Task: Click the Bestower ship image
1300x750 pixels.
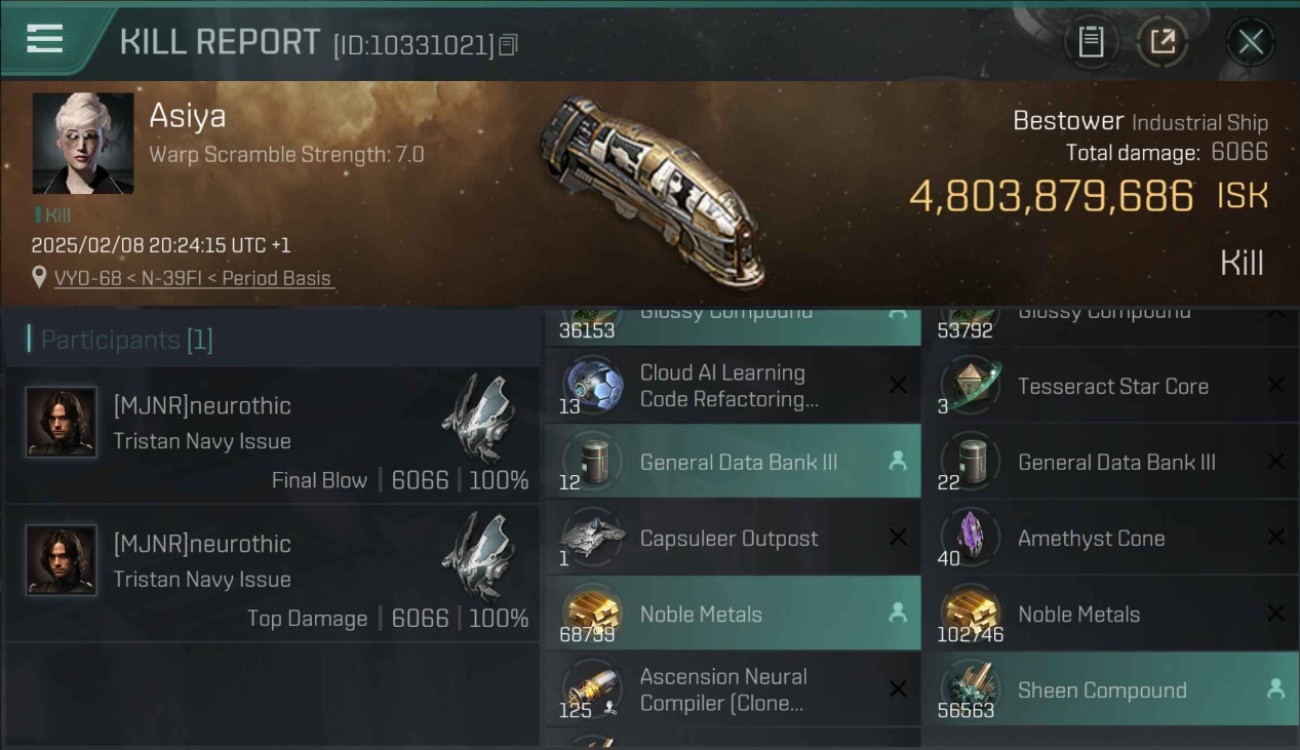Action: [x=651, y=190]
